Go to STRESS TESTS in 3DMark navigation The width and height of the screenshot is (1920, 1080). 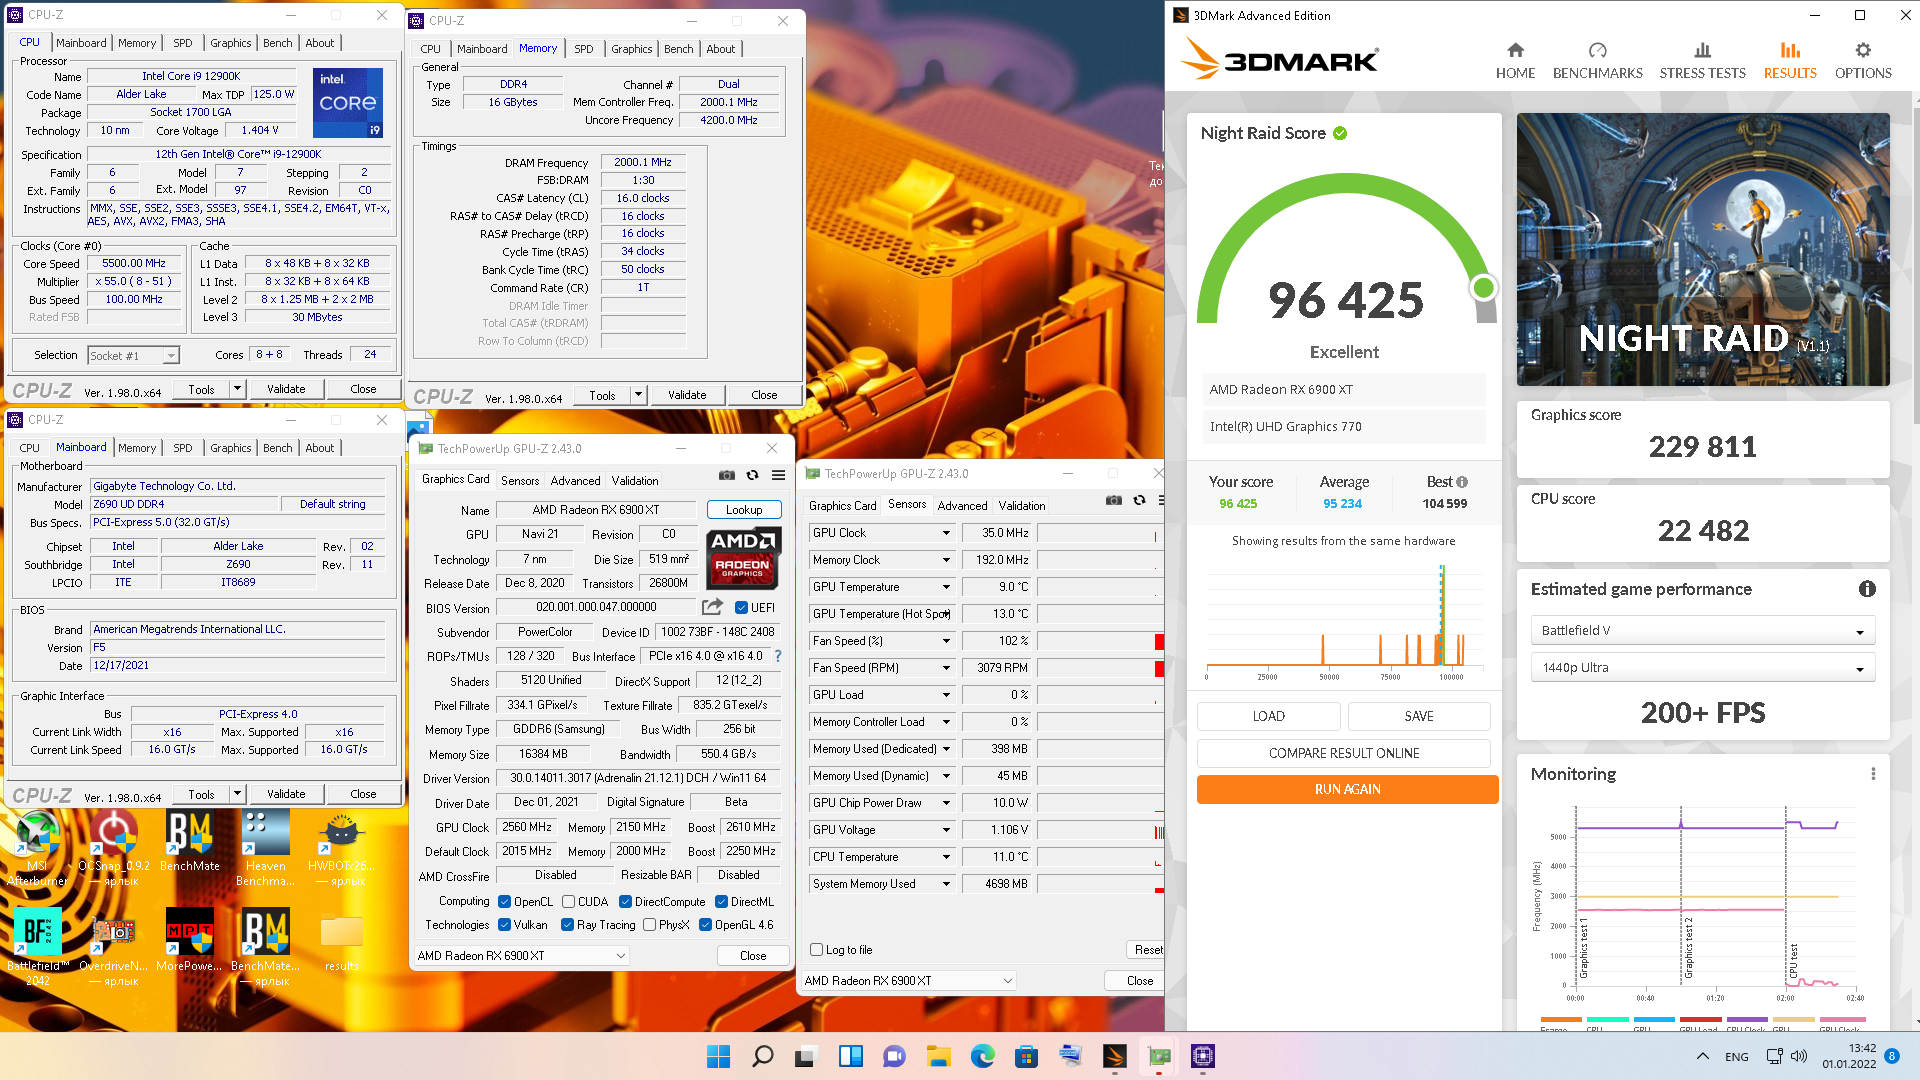(1702, 62)
